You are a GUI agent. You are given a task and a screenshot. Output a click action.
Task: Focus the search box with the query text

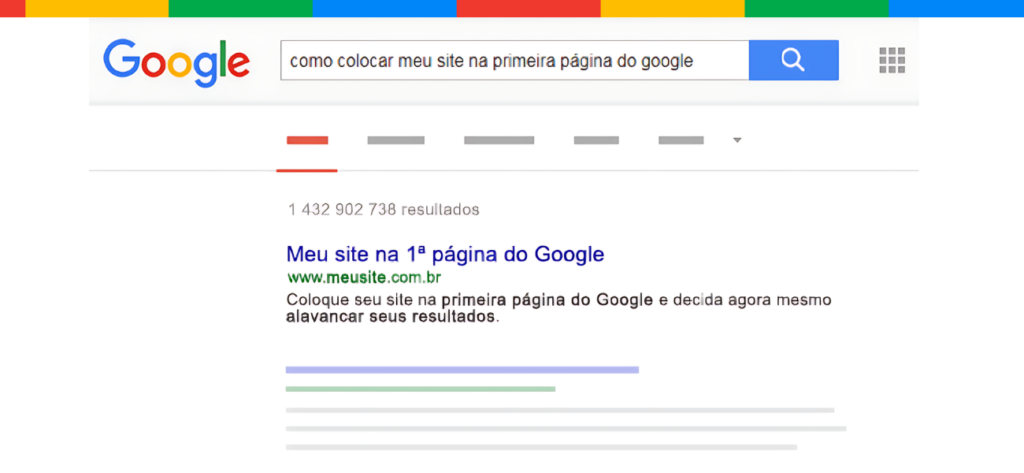514,61
